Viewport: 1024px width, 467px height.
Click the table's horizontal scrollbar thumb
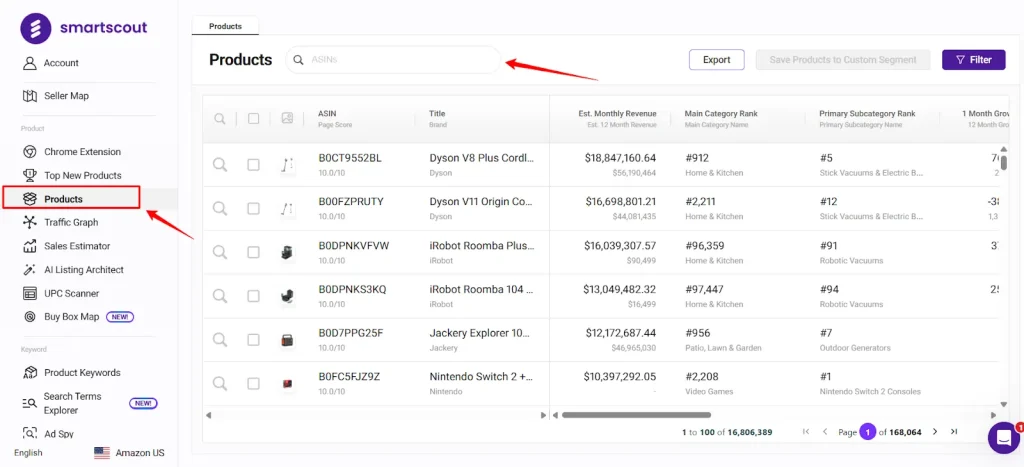click(635, 415)
